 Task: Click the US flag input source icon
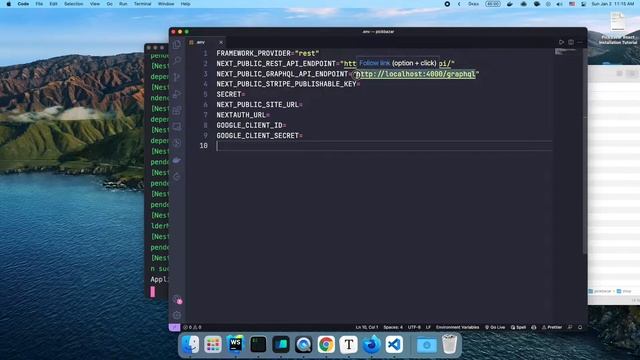(x=572, y=4)
